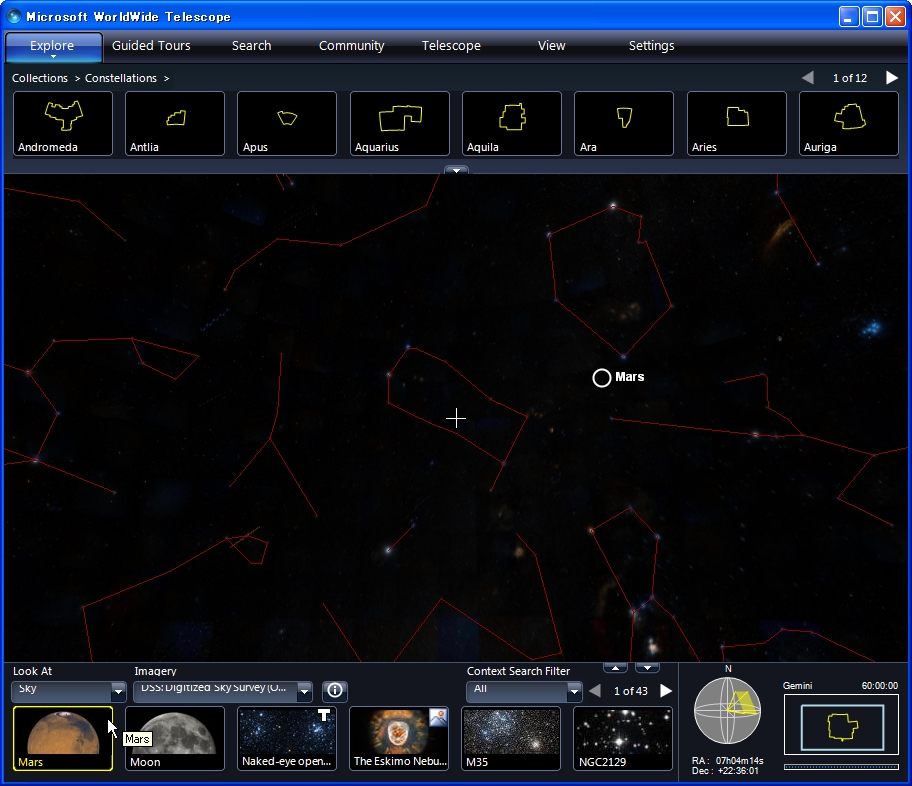The height and width of the screenshot is (786, 912).
Task: Select the NGC2129 thumbnail
Action: click(x=624, y=738)
